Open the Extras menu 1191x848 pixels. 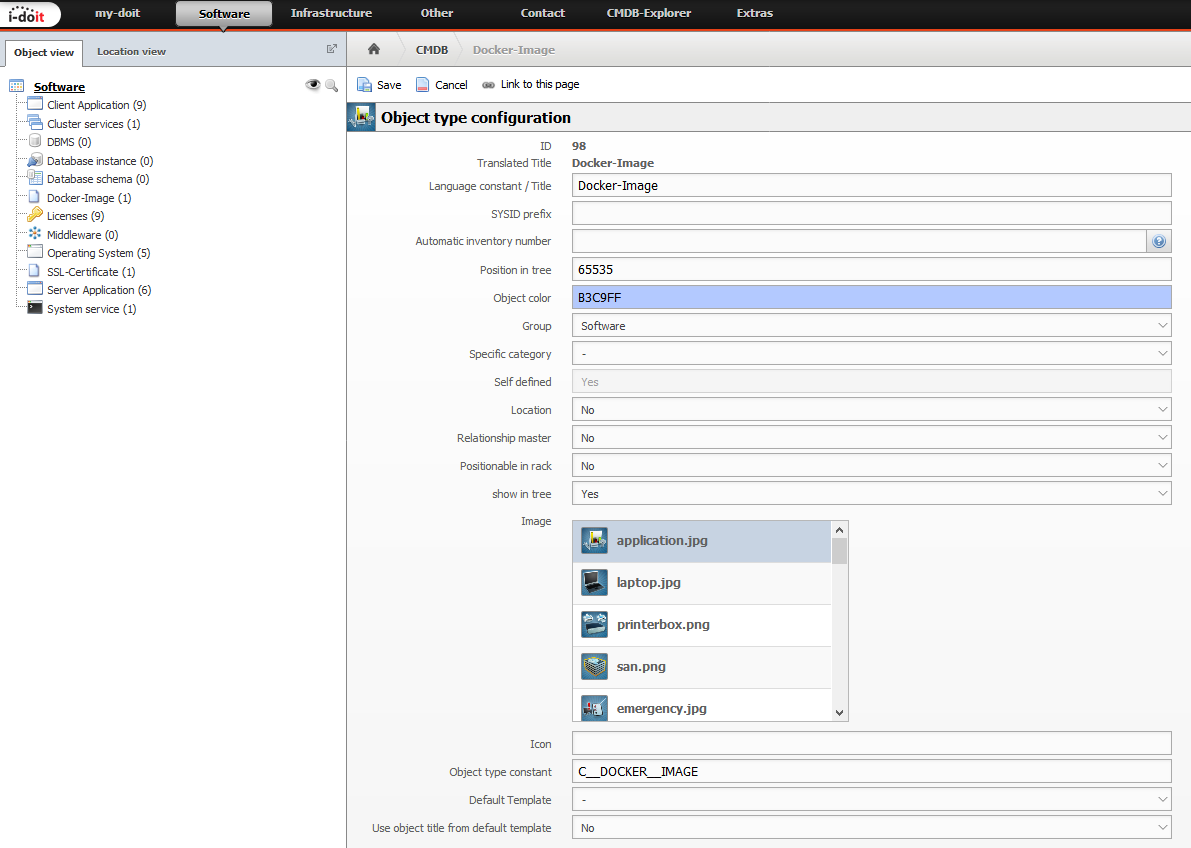pyautogui.click(x=754, y=13)
